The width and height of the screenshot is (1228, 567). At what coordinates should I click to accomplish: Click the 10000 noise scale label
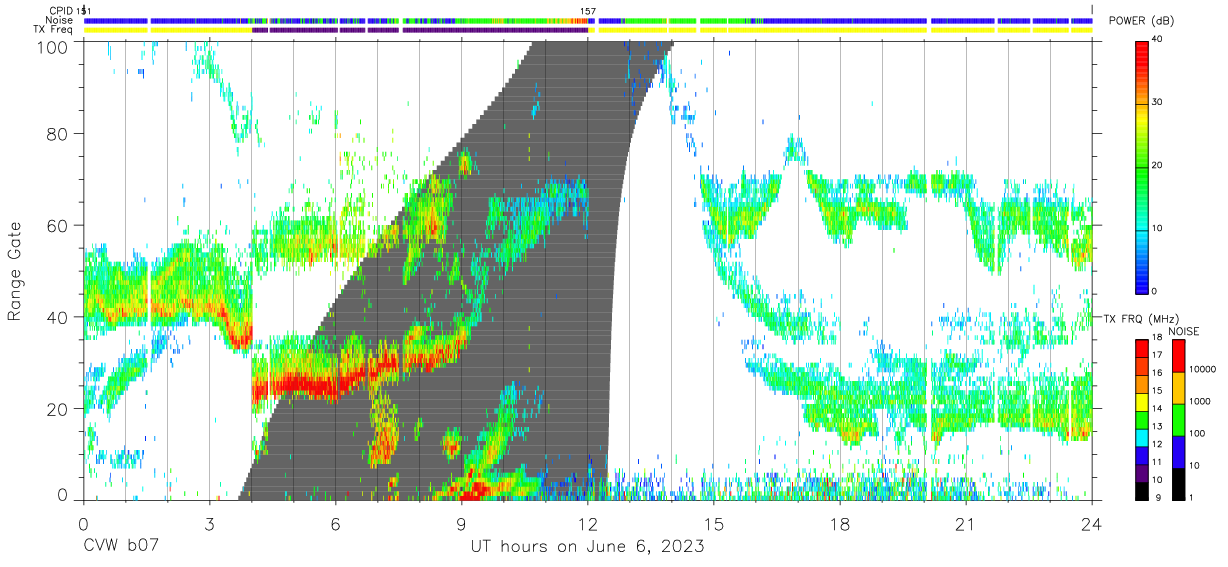coord(1202,370)
